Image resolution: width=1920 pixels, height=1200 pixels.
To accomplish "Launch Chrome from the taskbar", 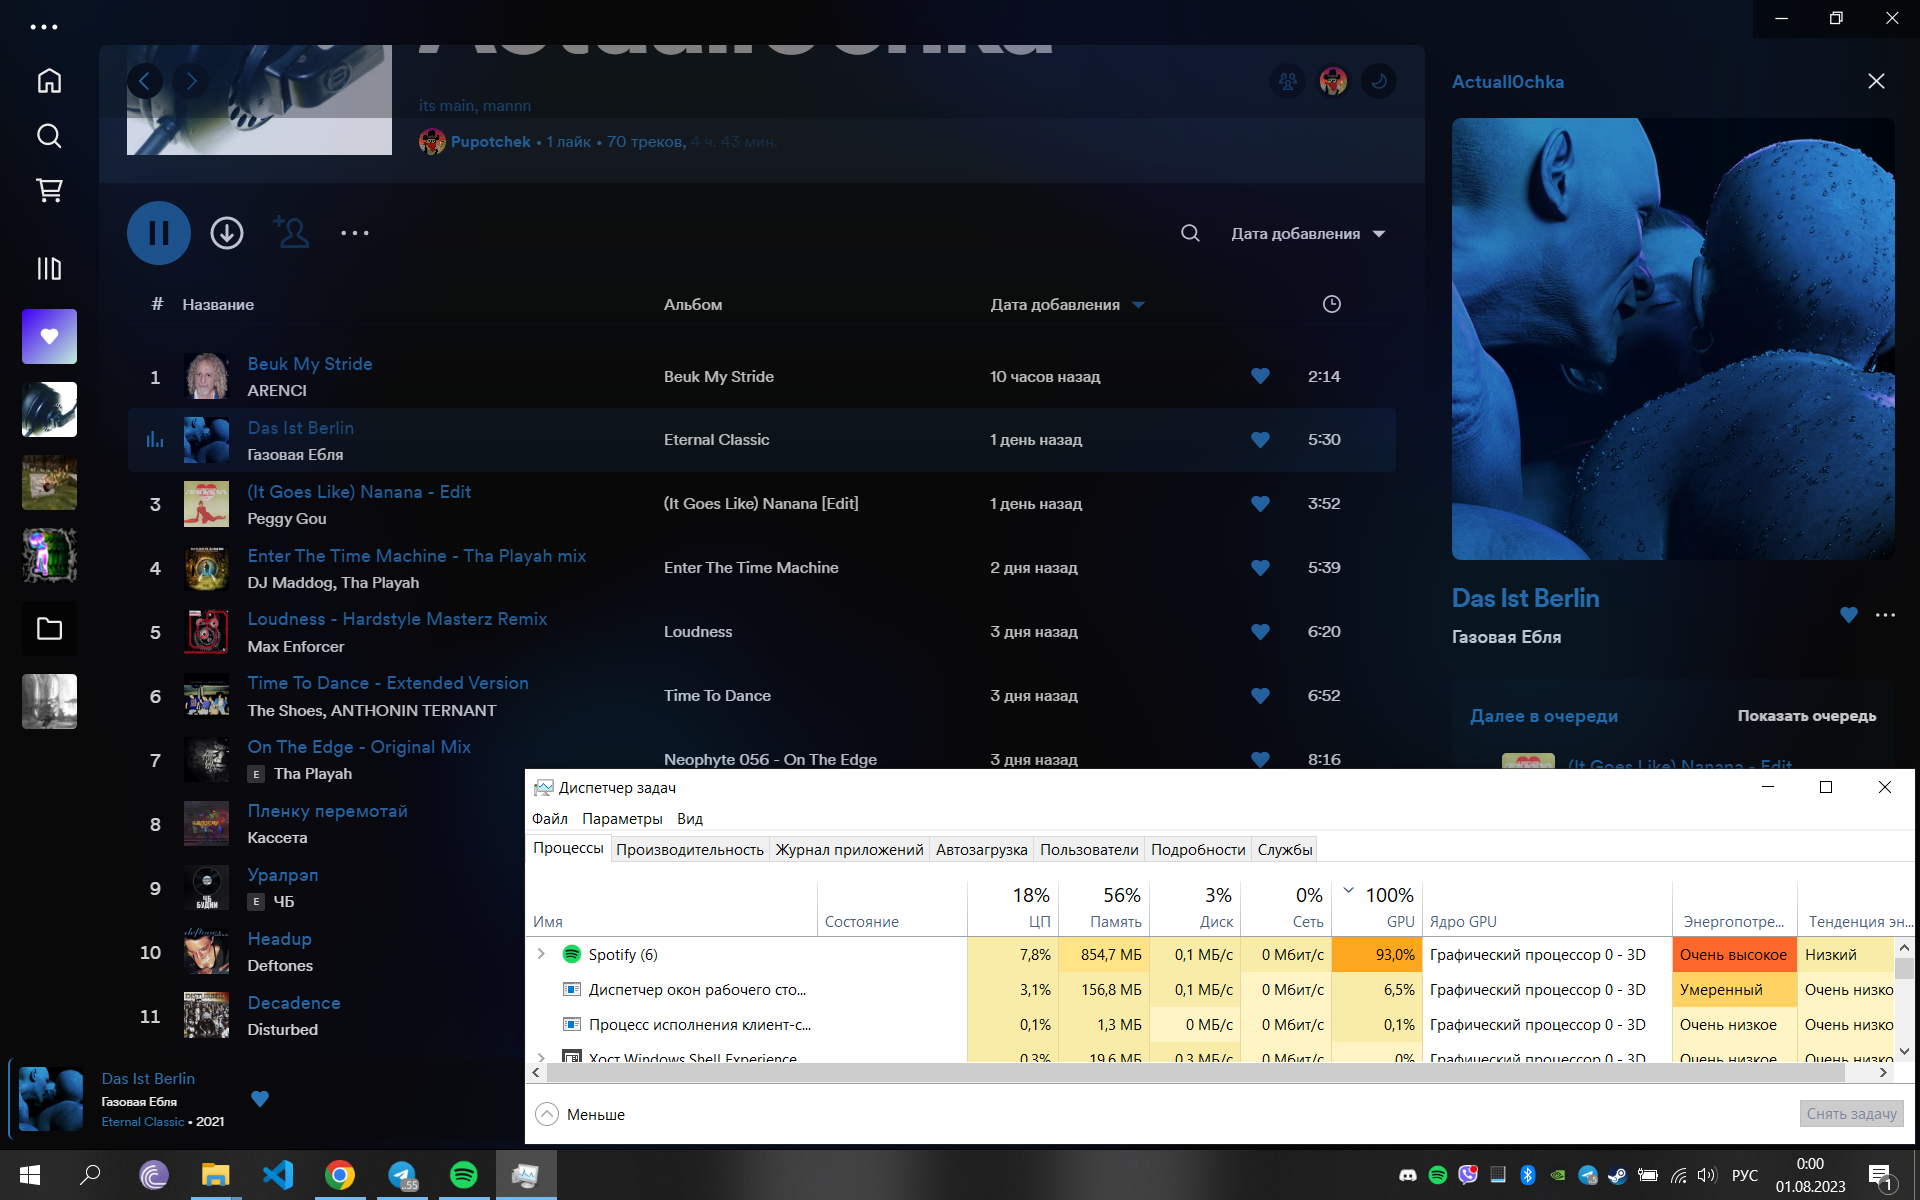I will point(340,1175).
